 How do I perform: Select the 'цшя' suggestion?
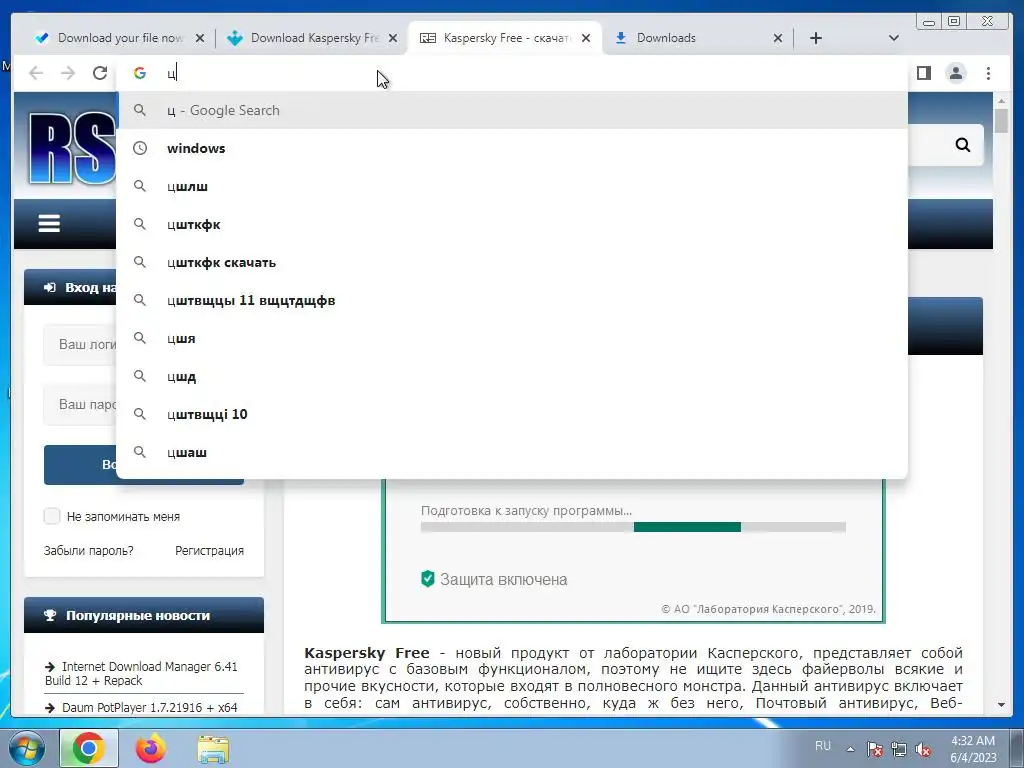pos(512,338)
